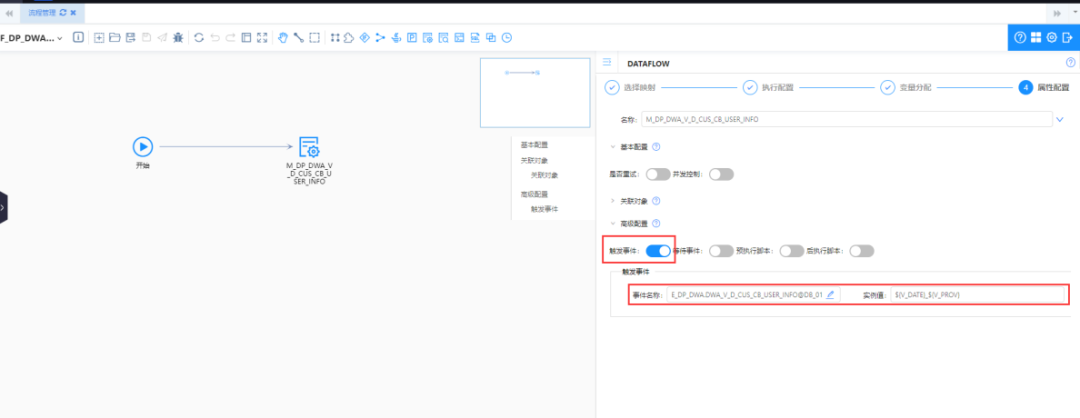Image resolution: width=1080 pixels, height=418 pixels.
Task: Go to the 属性配置 step
Action: coord(1044,88)
